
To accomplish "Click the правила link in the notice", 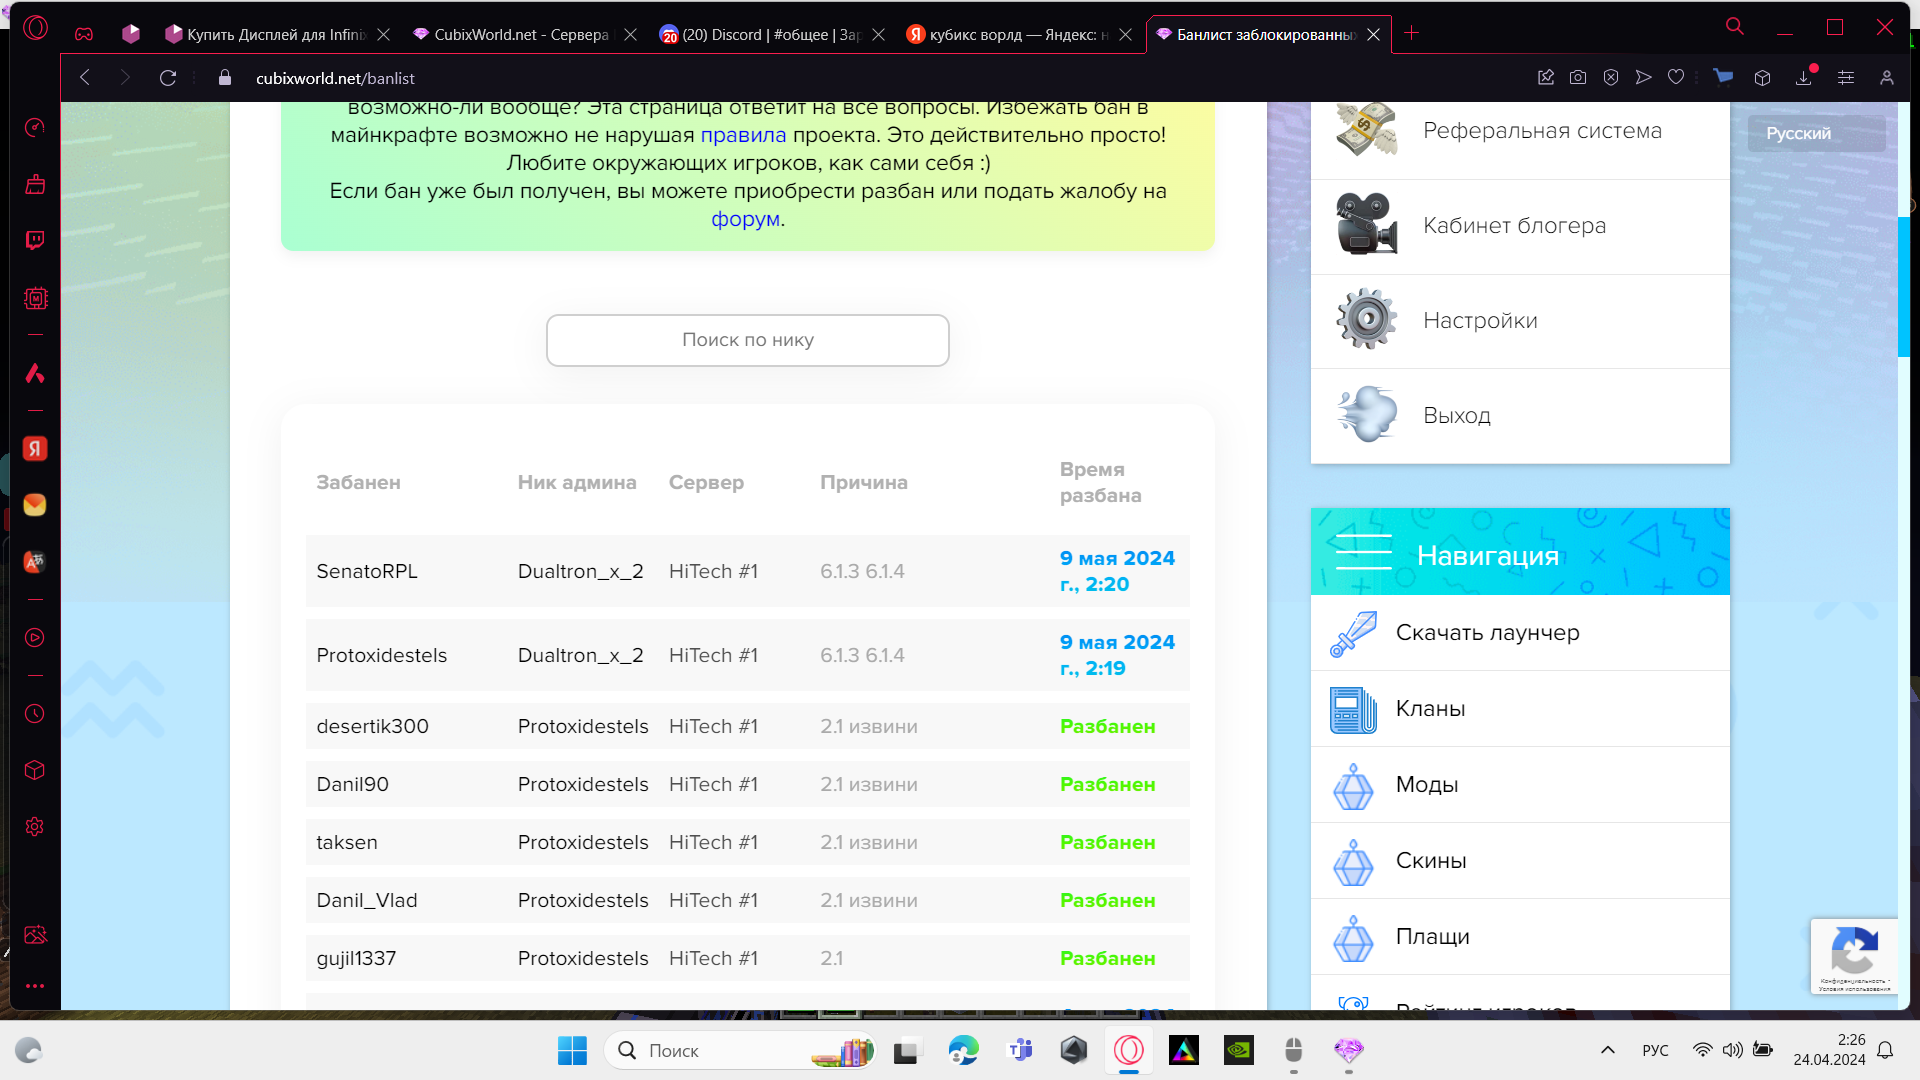I will [743, 135].
